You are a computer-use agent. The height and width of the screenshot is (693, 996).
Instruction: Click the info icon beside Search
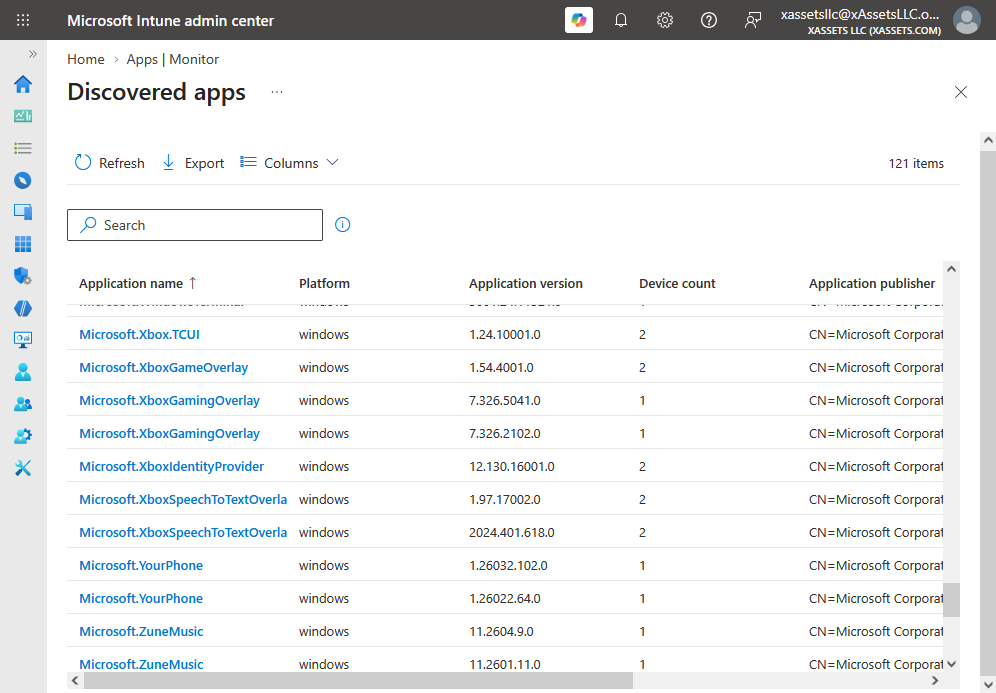342,224
